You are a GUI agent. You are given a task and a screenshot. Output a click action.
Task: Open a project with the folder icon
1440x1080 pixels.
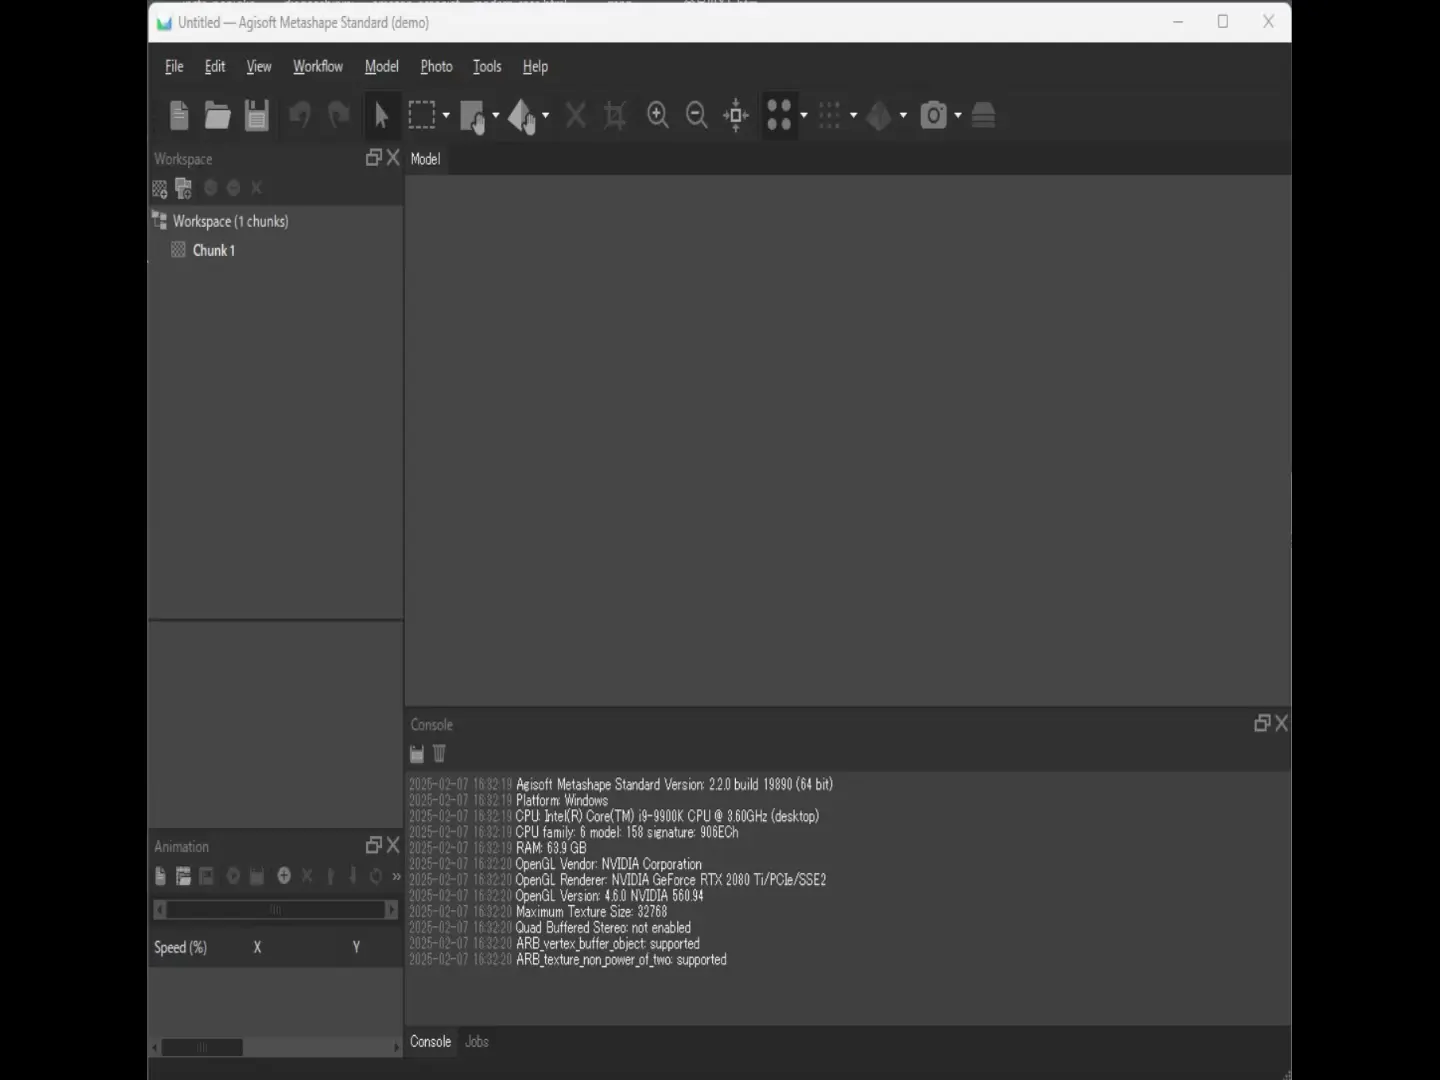click(217, 116)
